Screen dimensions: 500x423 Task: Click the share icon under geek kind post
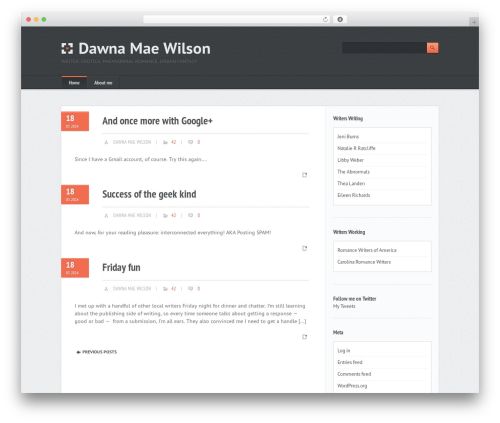pyautogui.click(x=304, y=248)
